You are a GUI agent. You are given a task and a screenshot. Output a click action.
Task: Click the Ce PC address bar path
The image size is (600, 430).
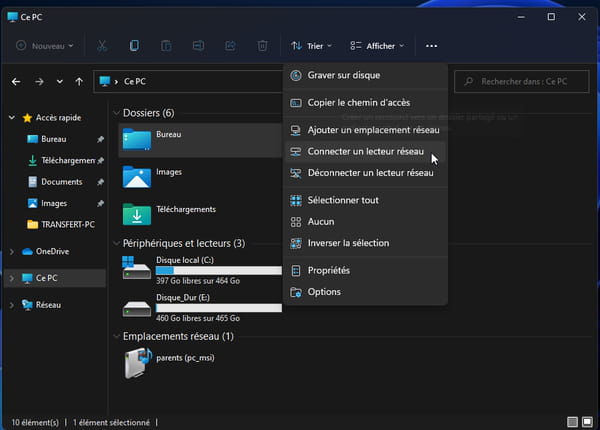pos(135,81)
